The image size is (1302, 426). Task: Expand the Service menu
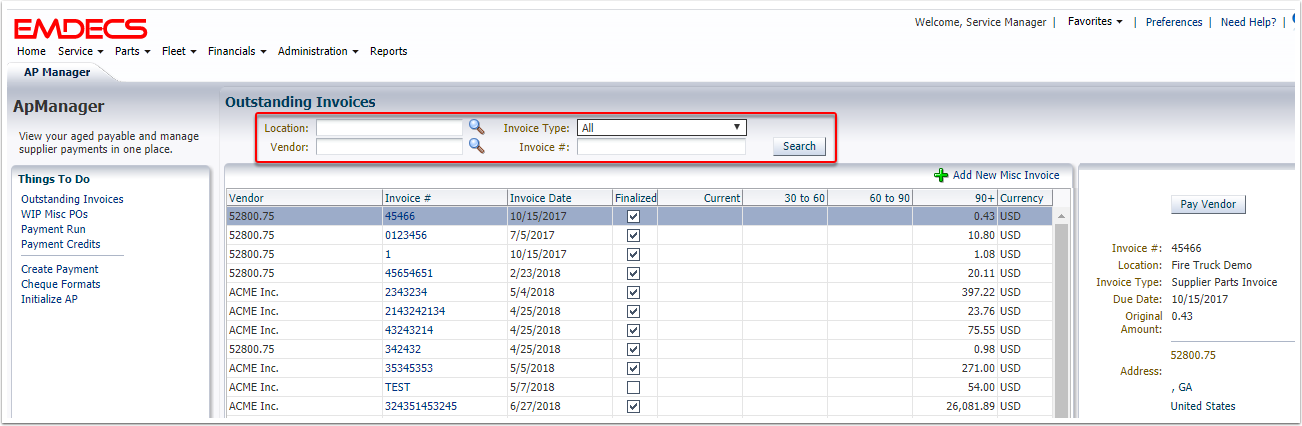(x=81, y=51)
